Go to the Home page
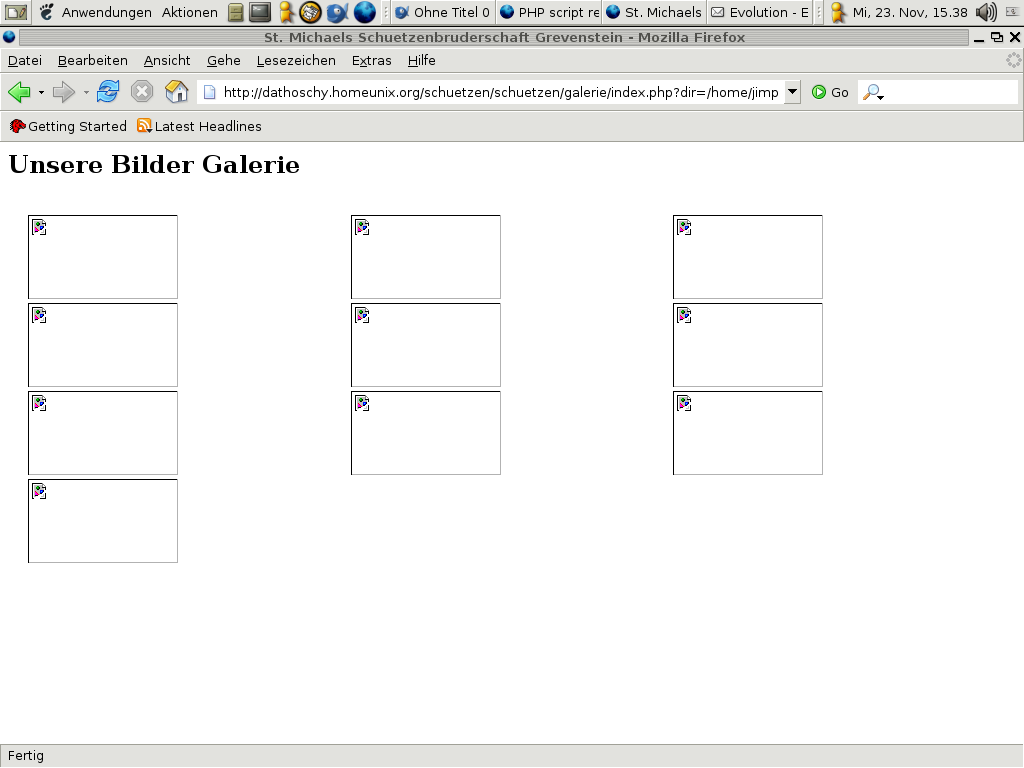This screenshot has height=768, width=1024. 176,92
